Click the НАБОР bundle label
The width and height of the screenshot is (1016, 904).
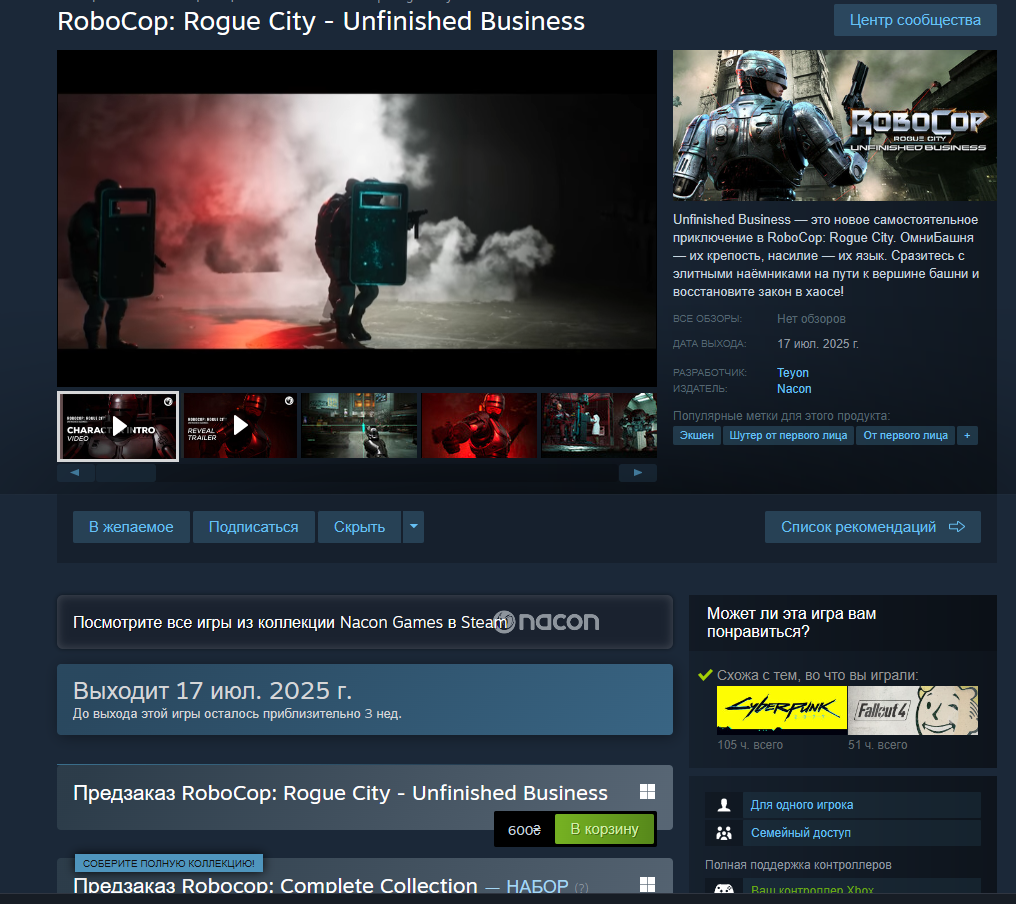pos(537,886)
